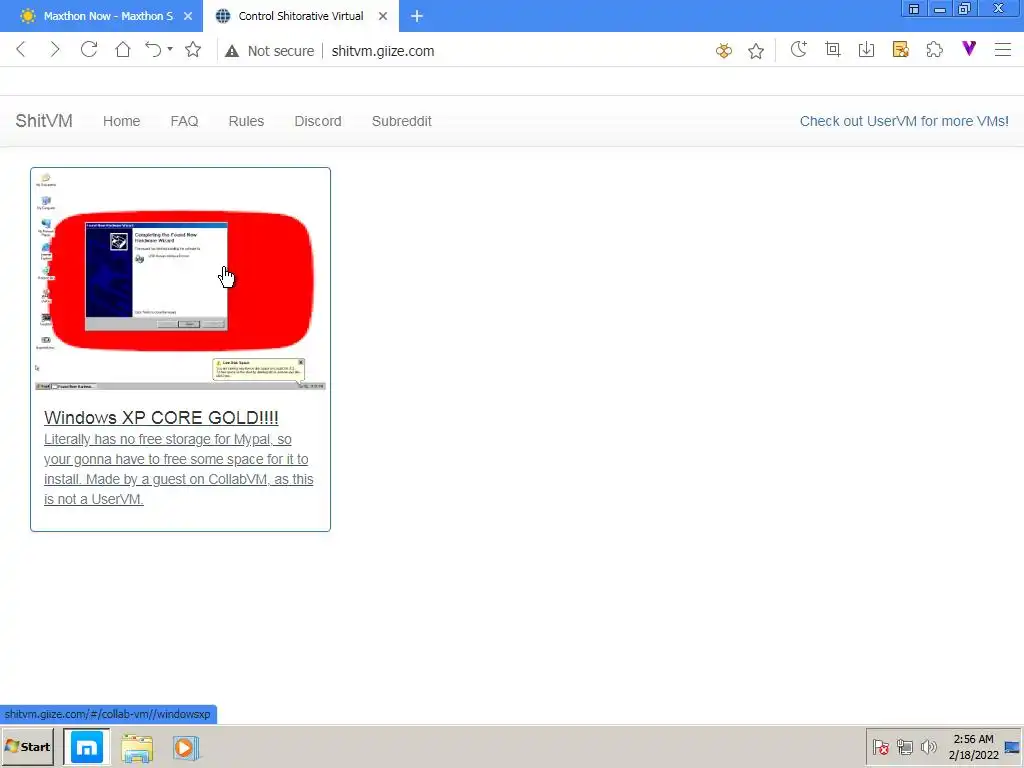Open the Windows Start button

tap(27, 746)
